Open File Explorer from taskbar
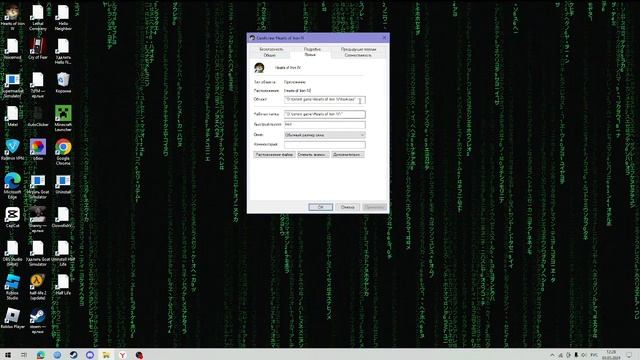The height and width of the screenshot is (360, 640). (106, 355)
